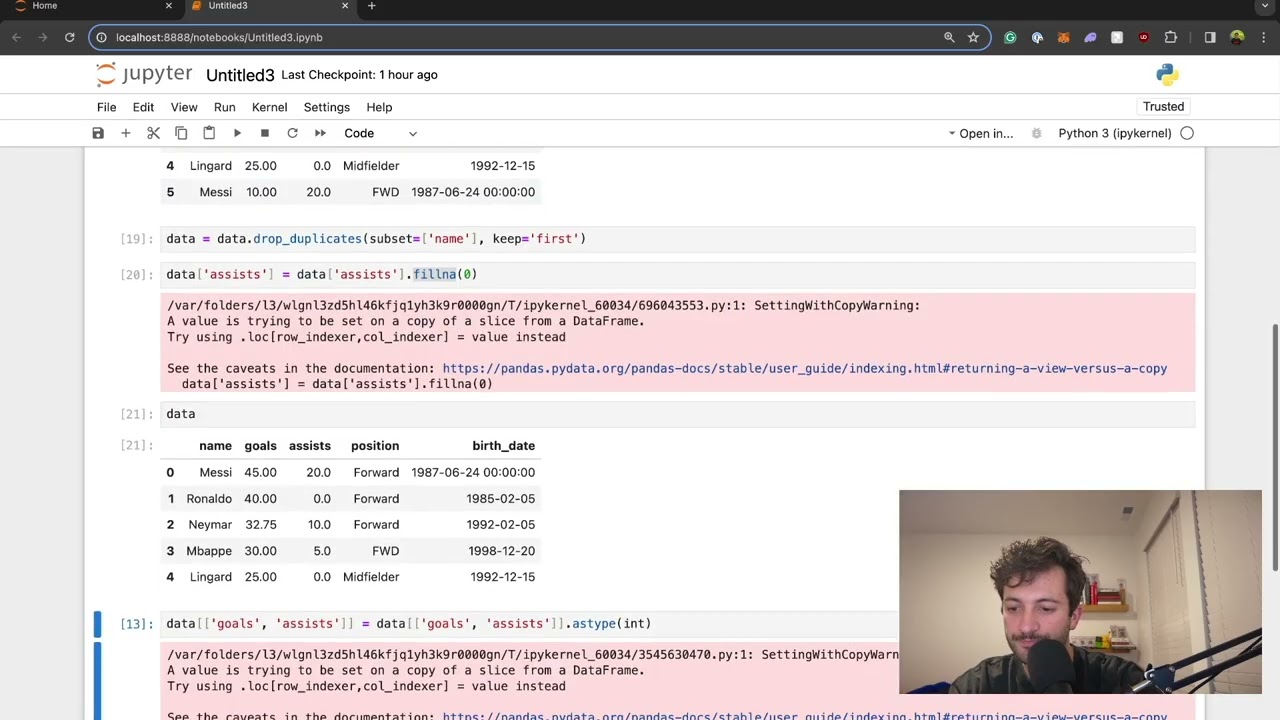Image resolution: width=1280 pixels, height=720 pixels.
Task: Click the Python 3 (ipykernel) kernel name
Action: tap(1115, 133)
